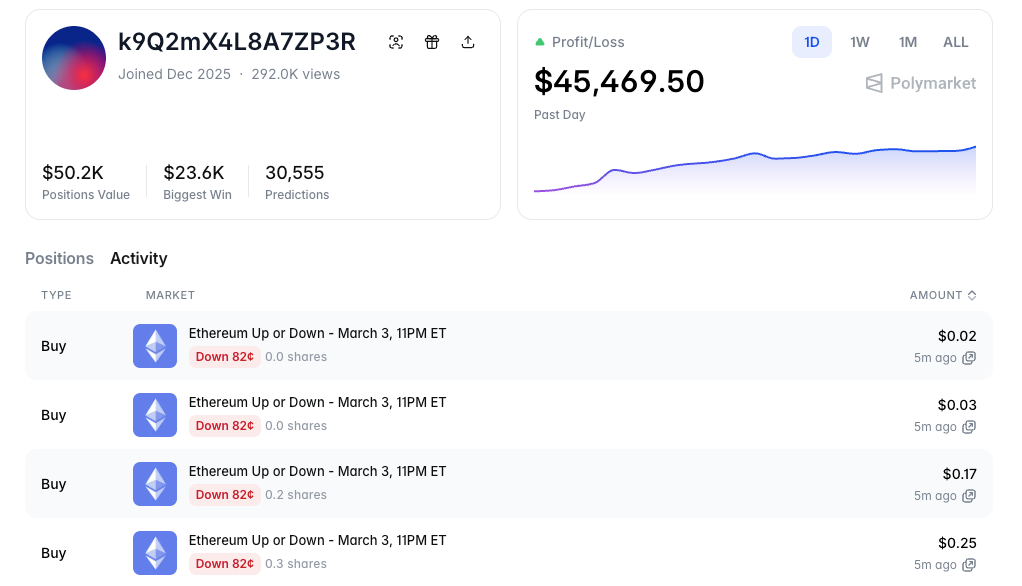This screenshot has height=586, width=1022.
Task: Show ALL time profit/loss
Action: (956, 42)
